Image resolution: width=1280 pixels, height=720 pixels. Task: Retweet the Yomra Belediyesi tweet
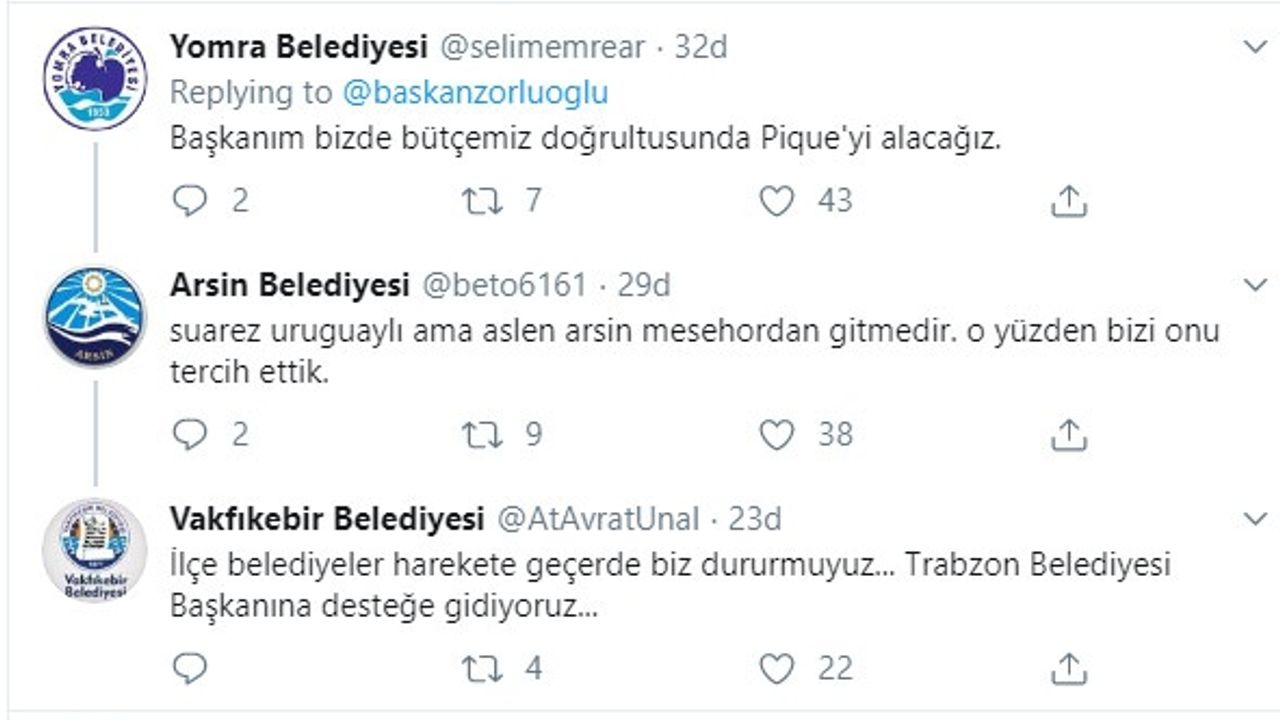click(x=481, y=201)
